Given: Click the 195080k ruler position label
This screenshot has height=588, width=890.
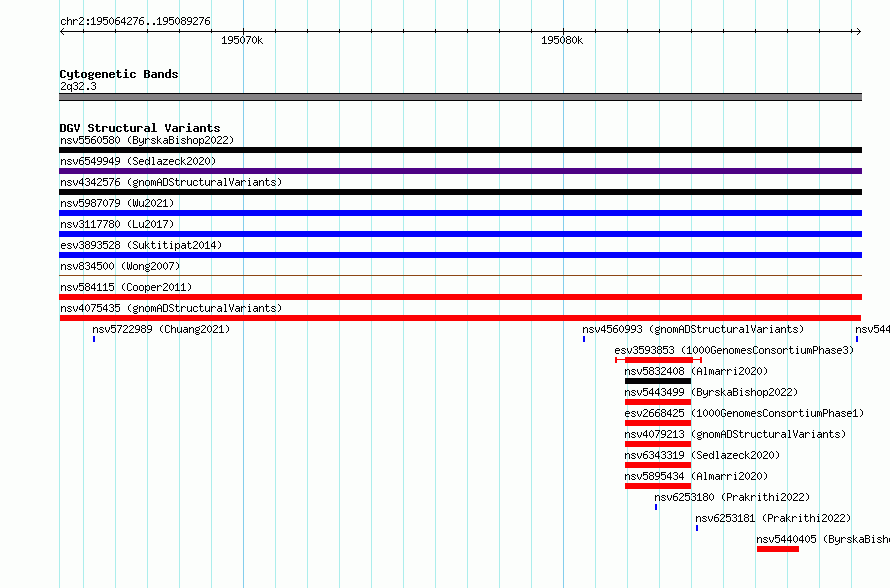Looking at the screenshot, I should click(x=562, y=40).
